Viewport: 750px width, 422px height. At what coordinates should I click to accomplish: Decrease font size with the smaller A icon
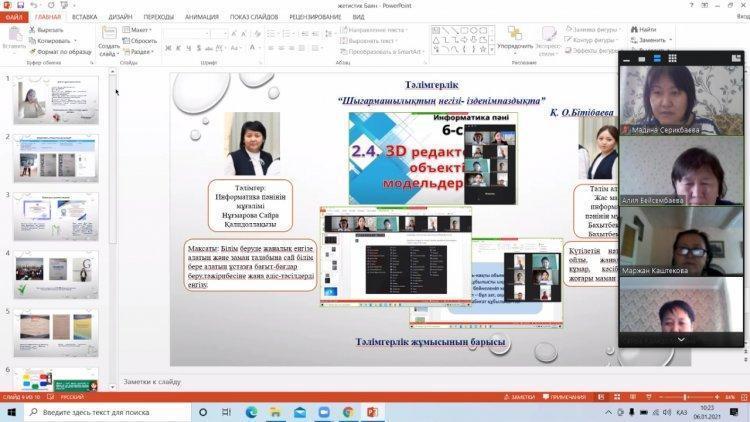point(244,34)
